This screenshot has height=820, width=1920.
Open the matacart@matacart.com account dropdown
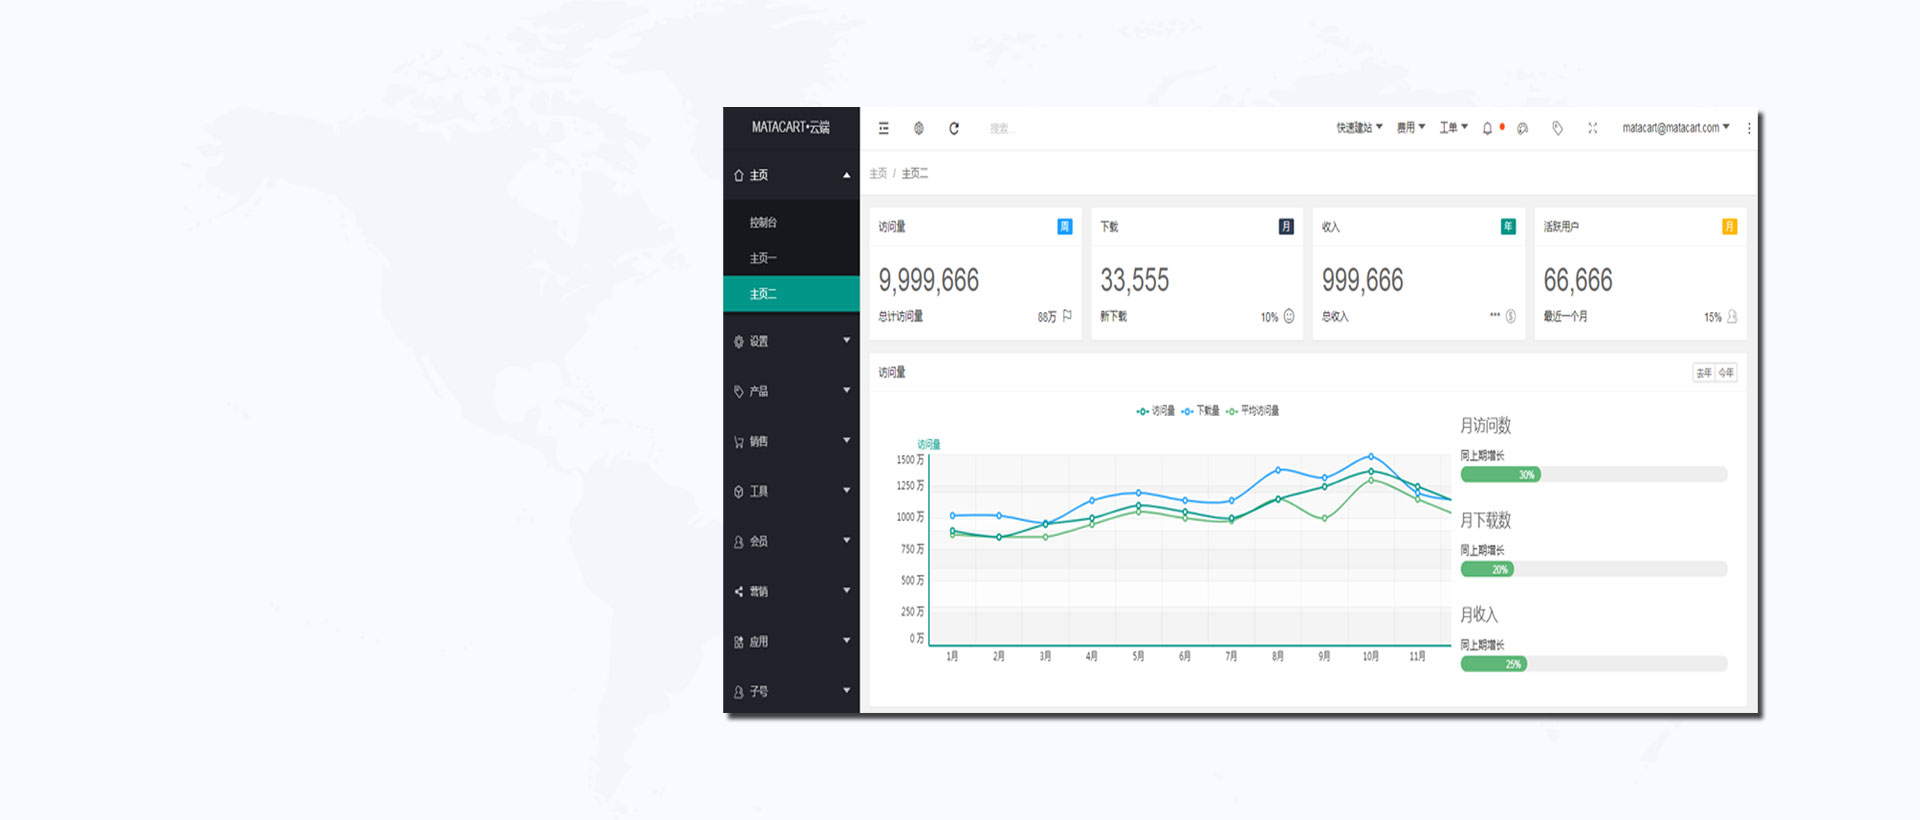[1676, 128]
